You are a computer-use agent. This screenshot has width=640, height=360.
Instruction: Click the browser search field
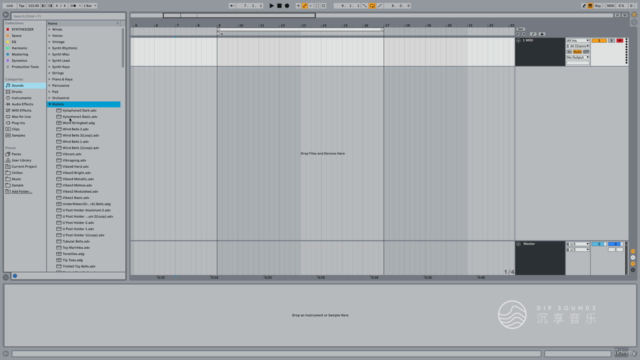[x=67, y=16]
